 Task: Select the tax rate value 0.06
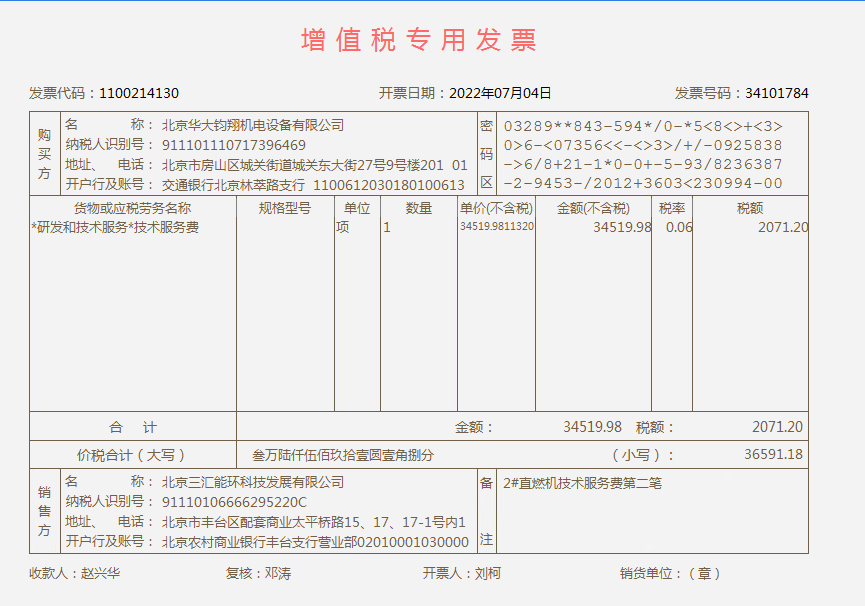coord(679,227)
